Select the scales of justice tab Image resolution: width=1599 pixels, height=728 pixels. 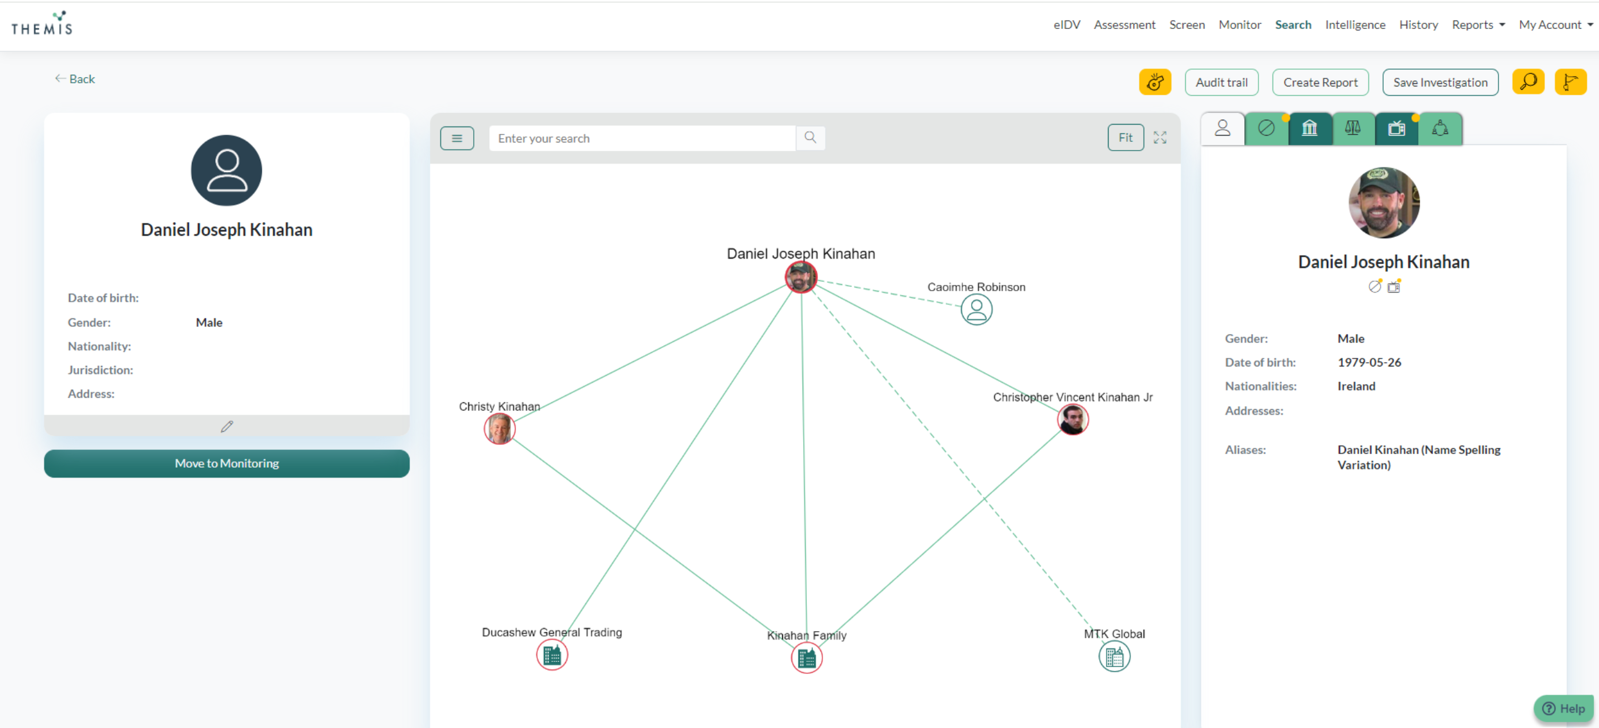point(1353,128)
